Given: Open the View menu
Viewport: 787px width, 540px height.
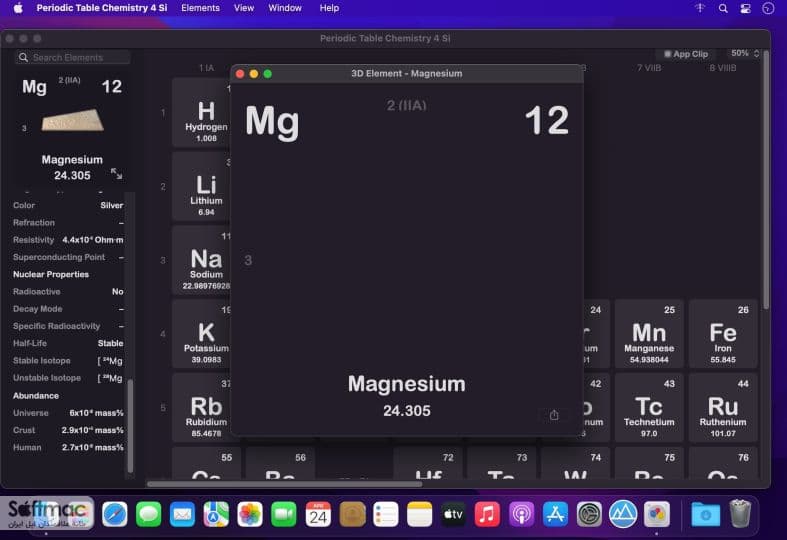Looking at the screenshot, I should 243,8.
